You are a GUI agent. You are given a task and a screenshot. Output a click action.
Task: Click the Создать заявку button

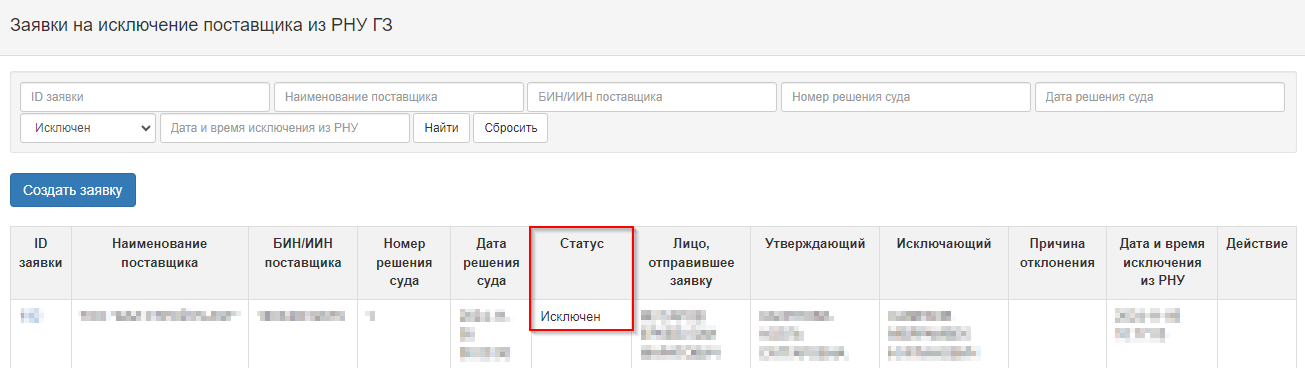pyautogui.click(x=73, y=190)
